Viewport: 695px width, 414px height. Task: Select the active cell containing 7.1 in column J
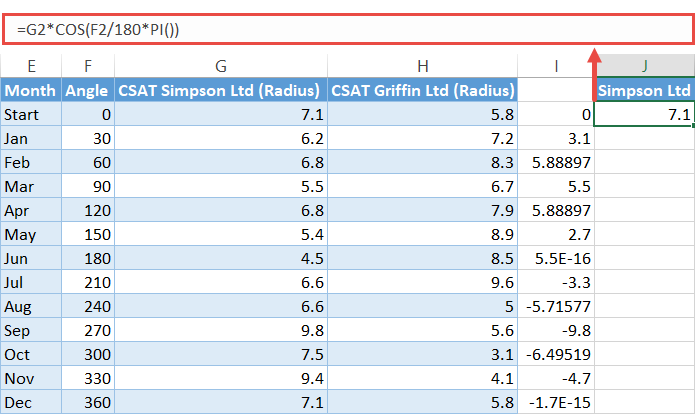pos(644,115)
